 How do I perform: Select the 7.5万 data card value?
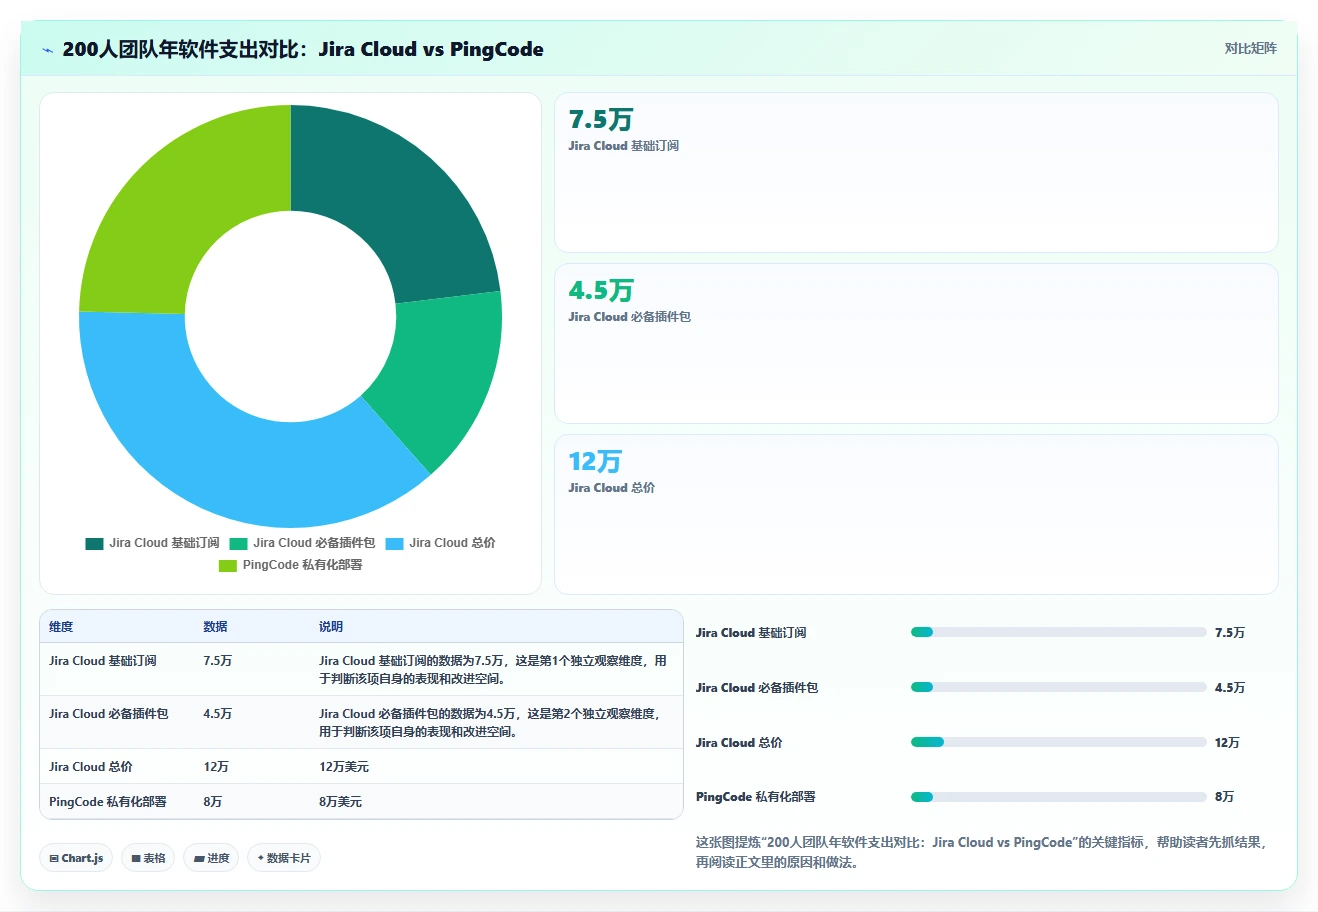coord(600,120)
